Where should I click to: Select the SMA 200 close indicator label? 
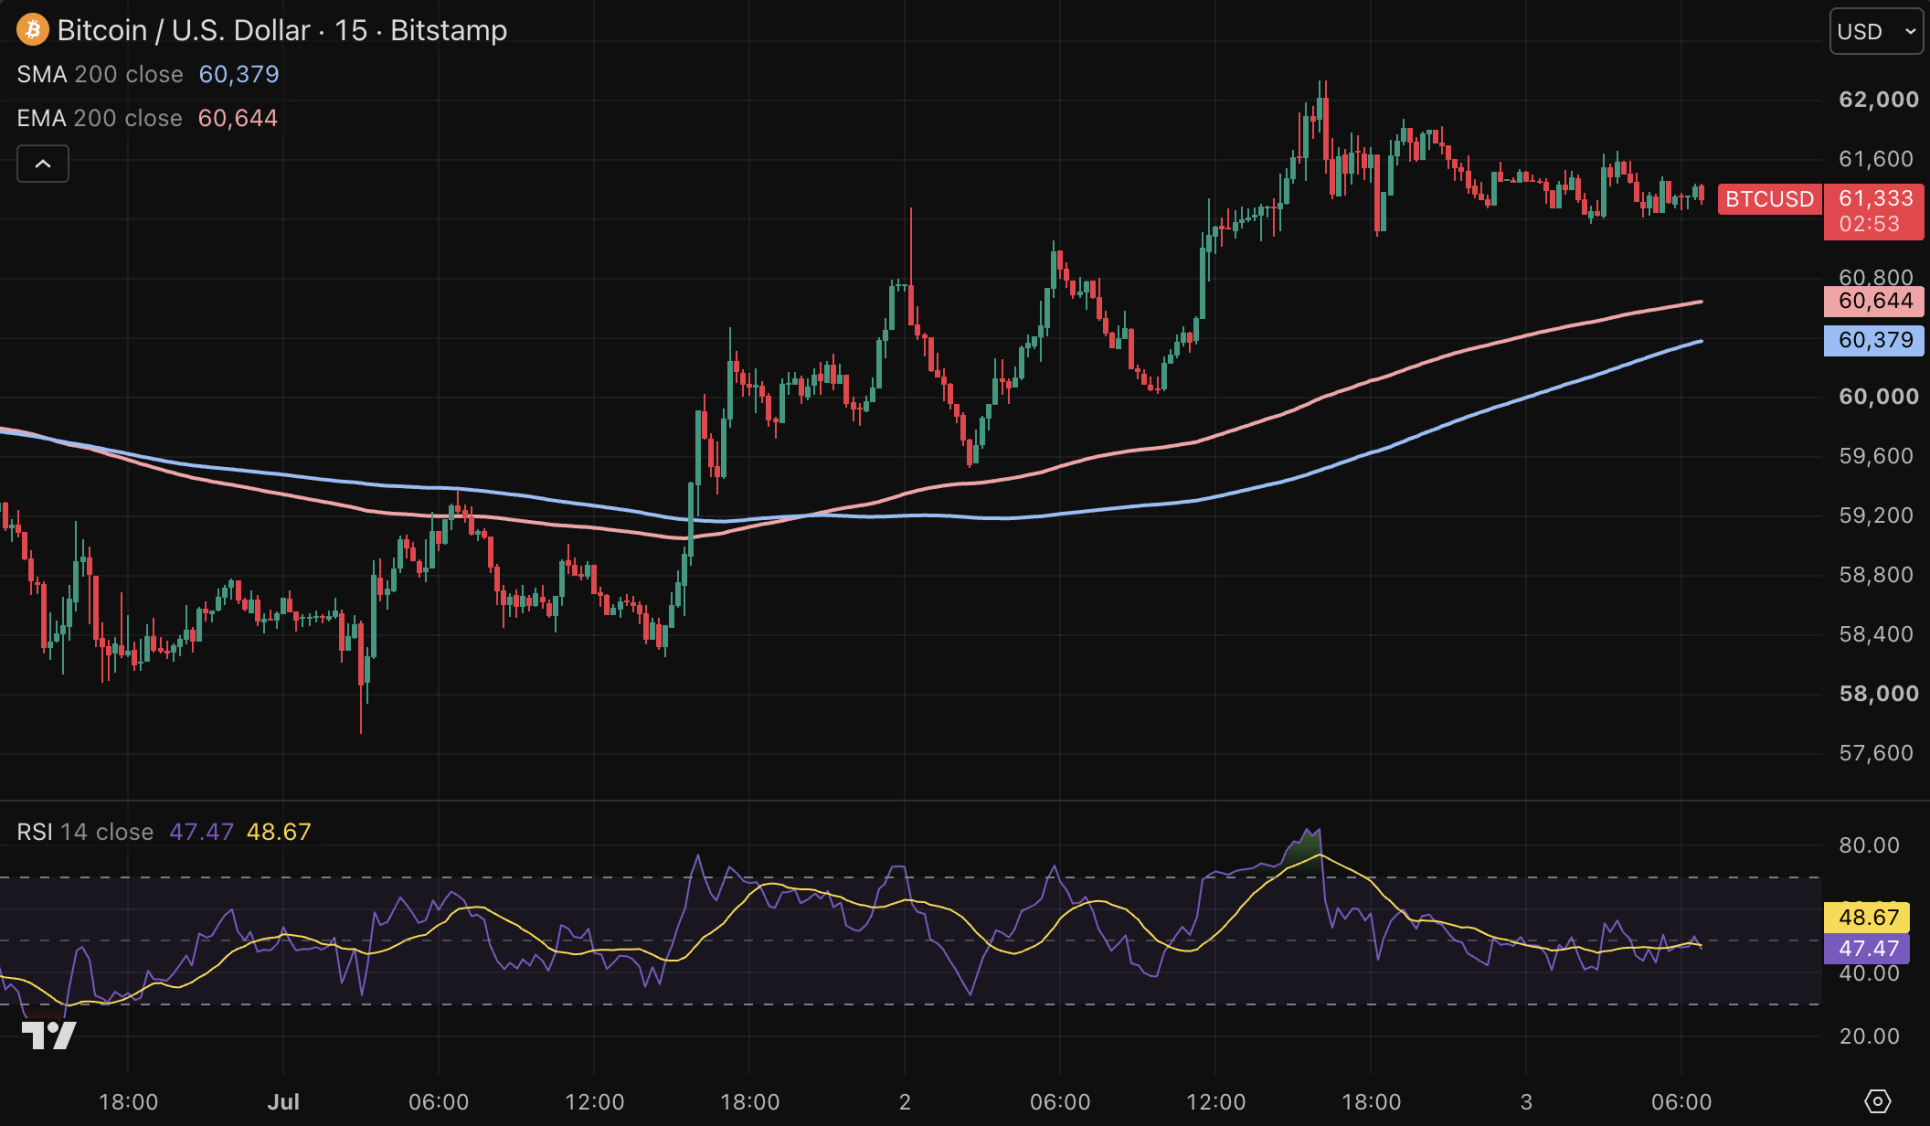point(100,74)
